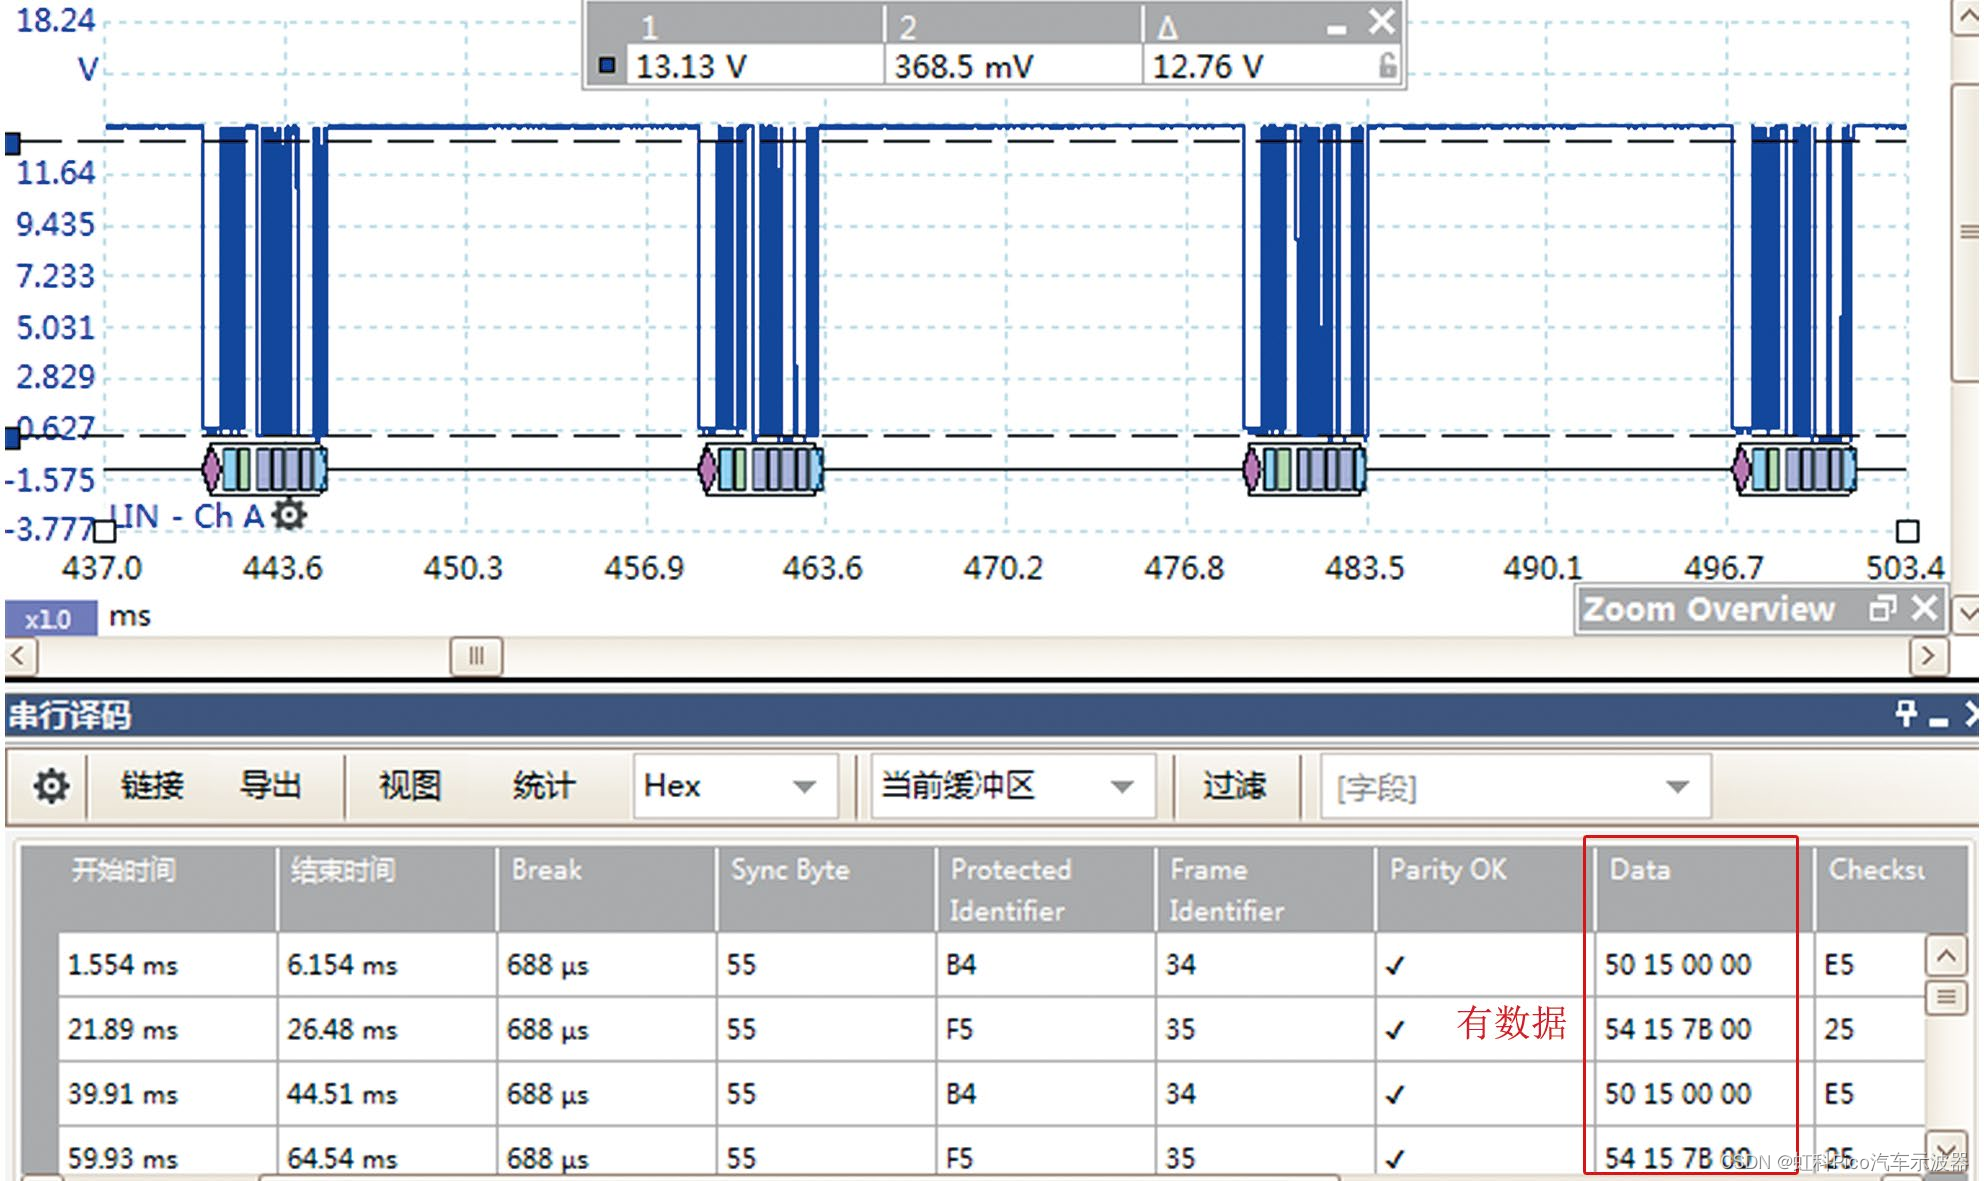This screenshot has height=1181, width=1984.
Task: Select row starting at 39.91 ms
Action: [992, 1093]
